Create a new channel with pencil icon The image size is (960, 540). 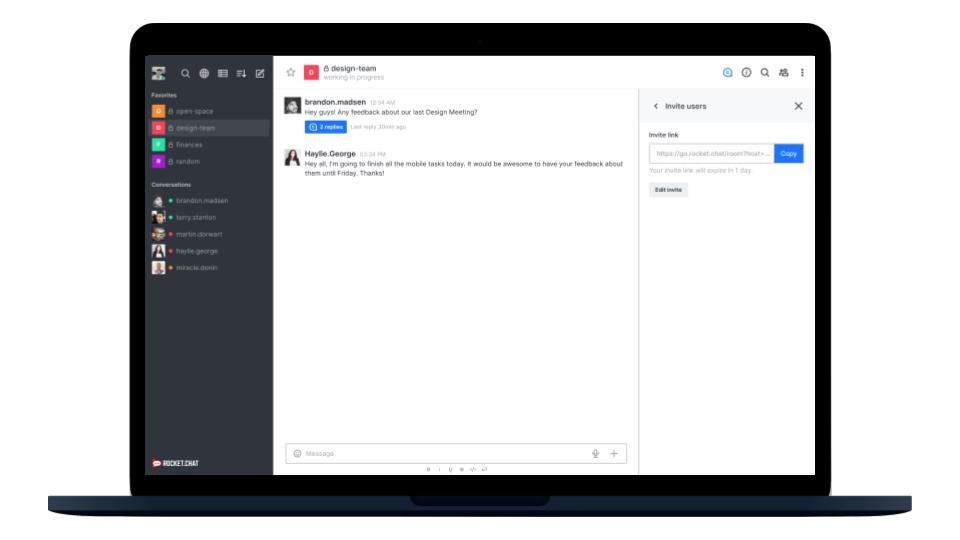pyautogui.click(x=260, y=73)
